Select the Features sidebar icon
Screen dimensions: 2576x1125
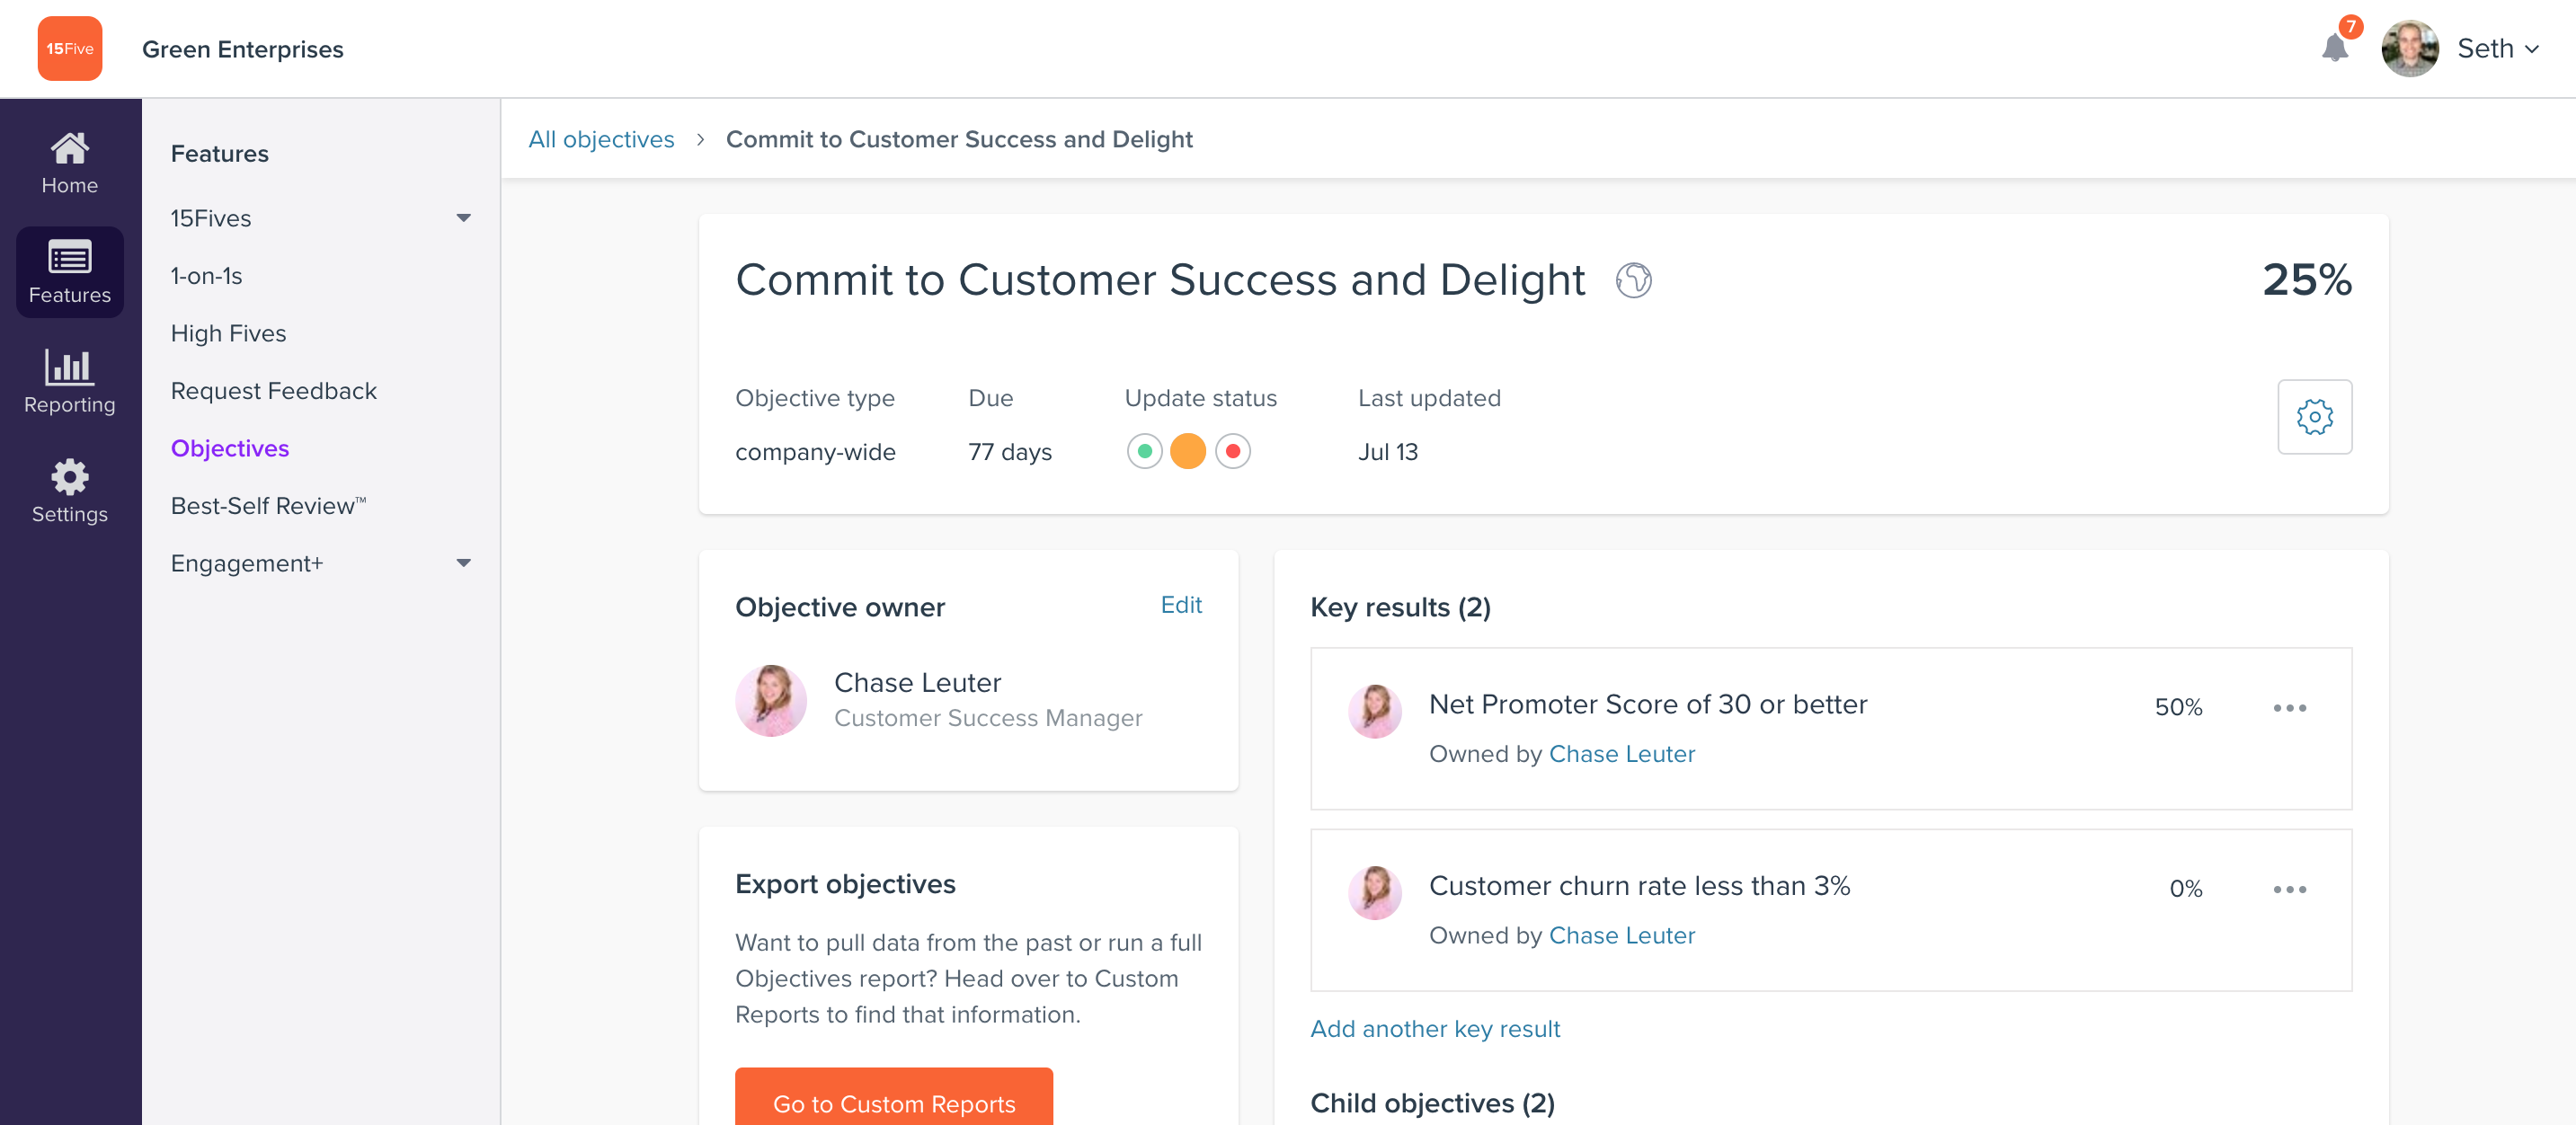pos(69,272)
